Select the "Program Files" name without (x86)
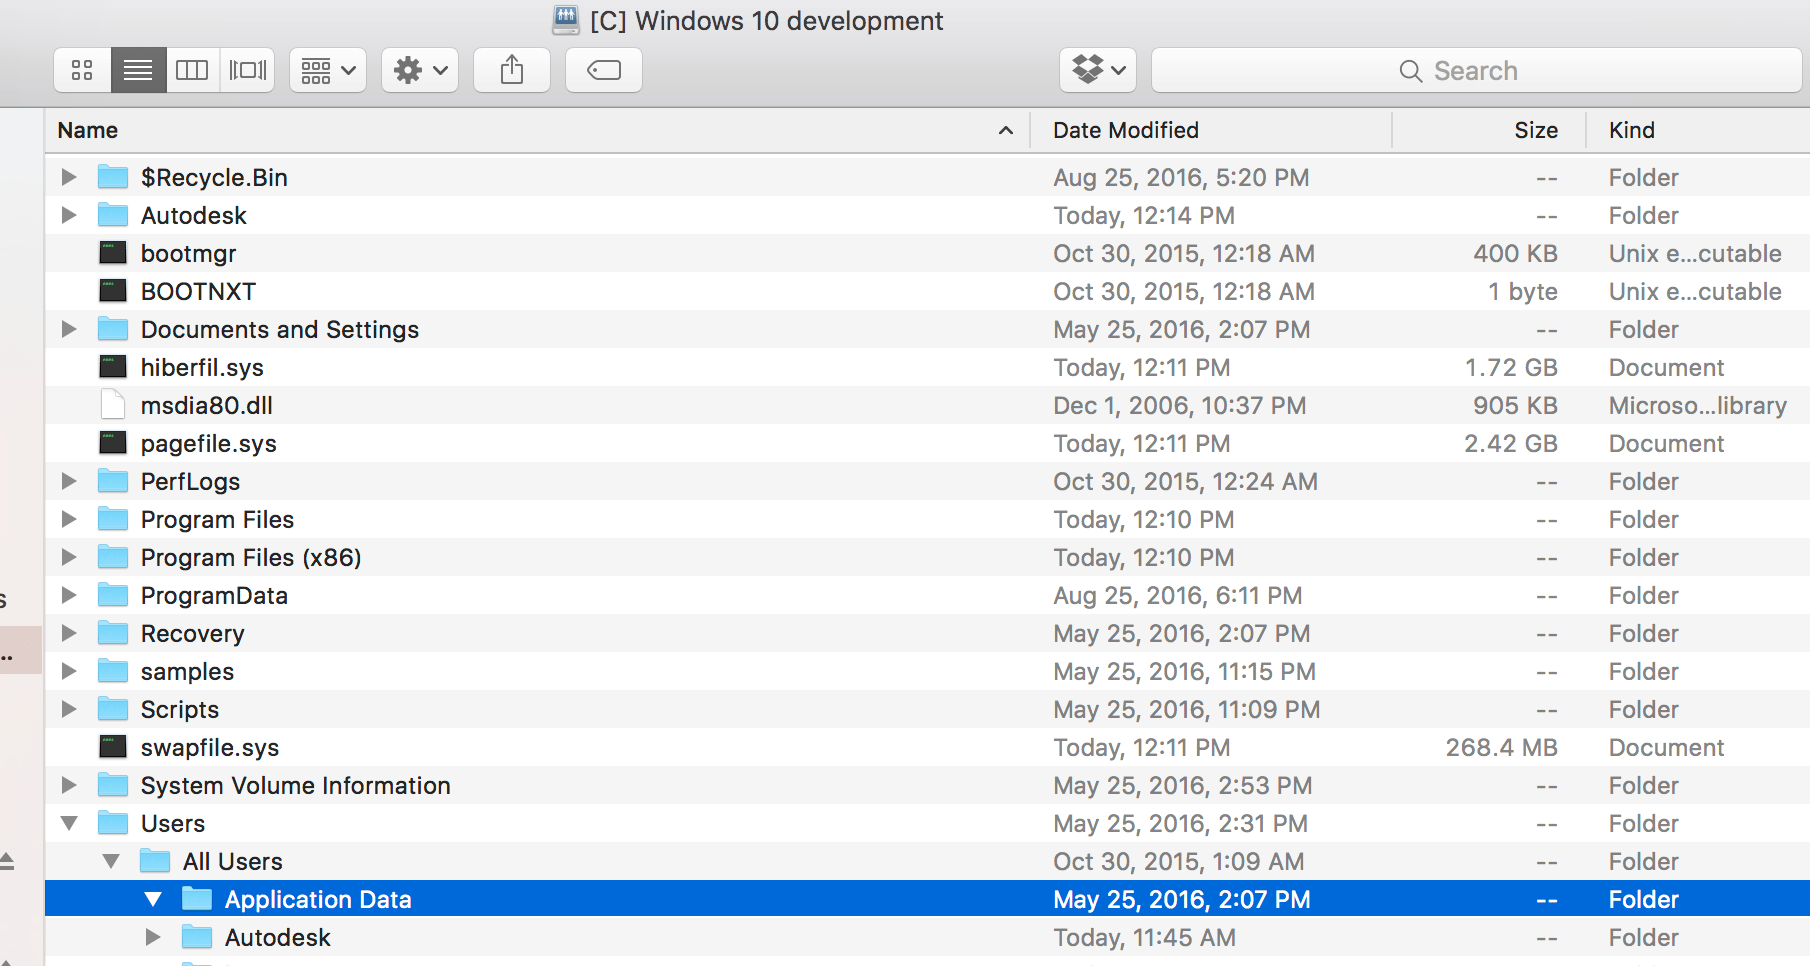 coord(217,519)
